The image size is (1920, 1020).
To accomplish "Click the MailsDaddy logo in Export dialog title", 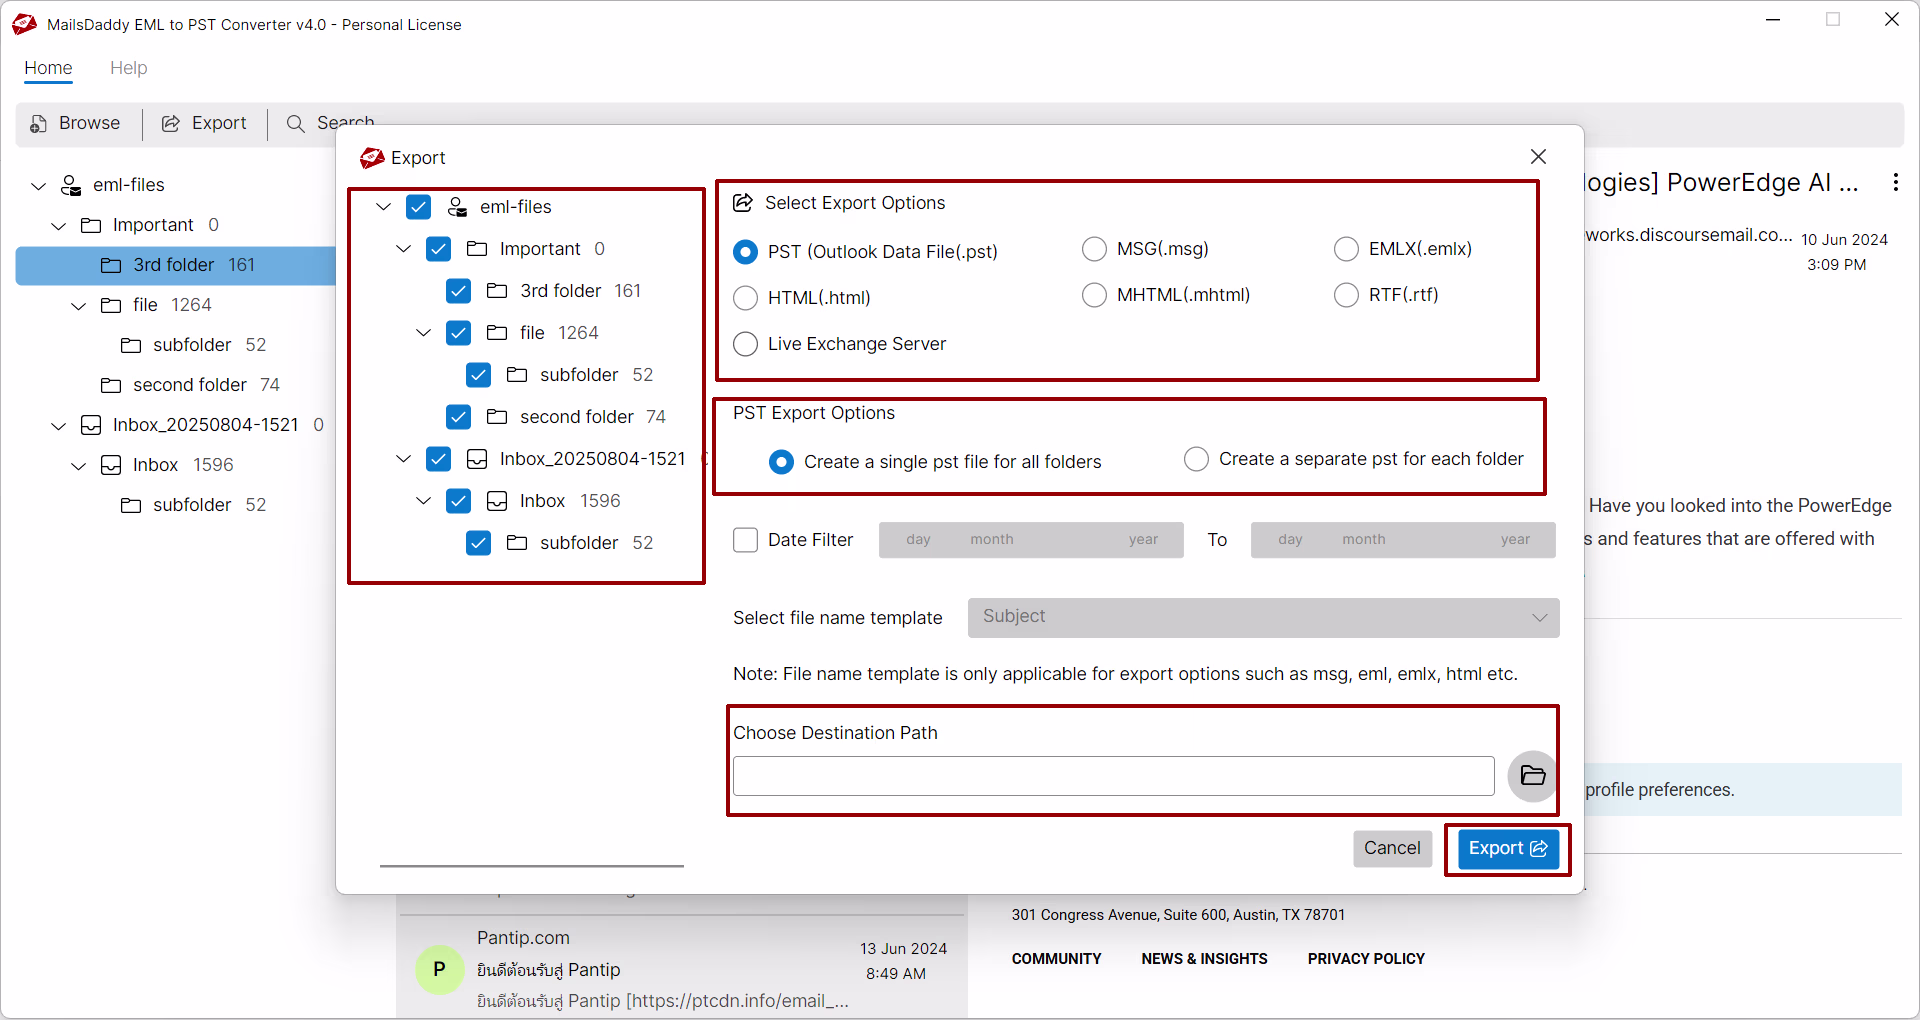I will click(x=372, y=158).
